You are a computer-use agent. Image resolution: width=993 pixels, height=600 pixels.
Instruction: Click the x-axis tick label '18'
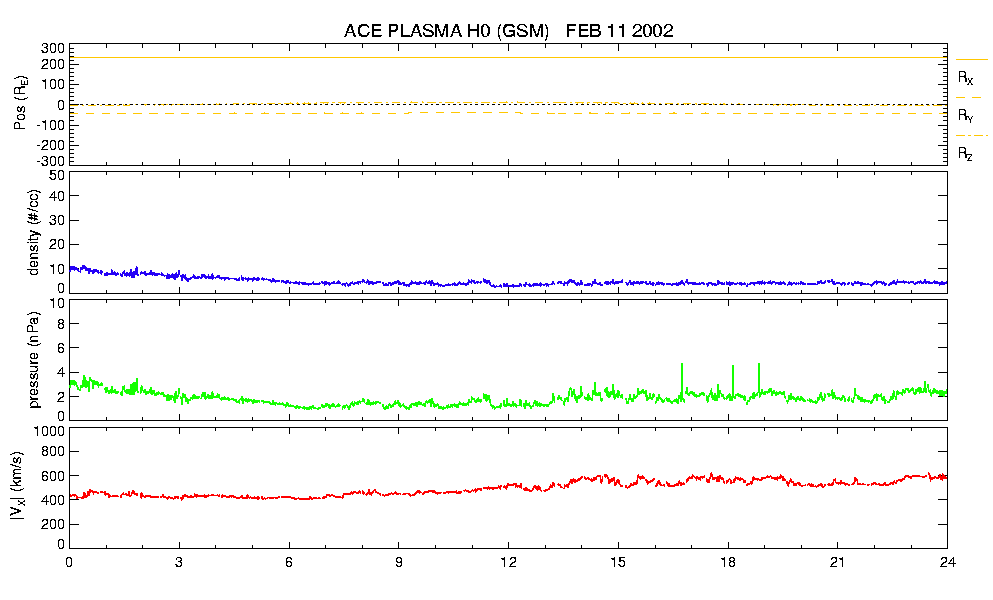coord(728,562)
